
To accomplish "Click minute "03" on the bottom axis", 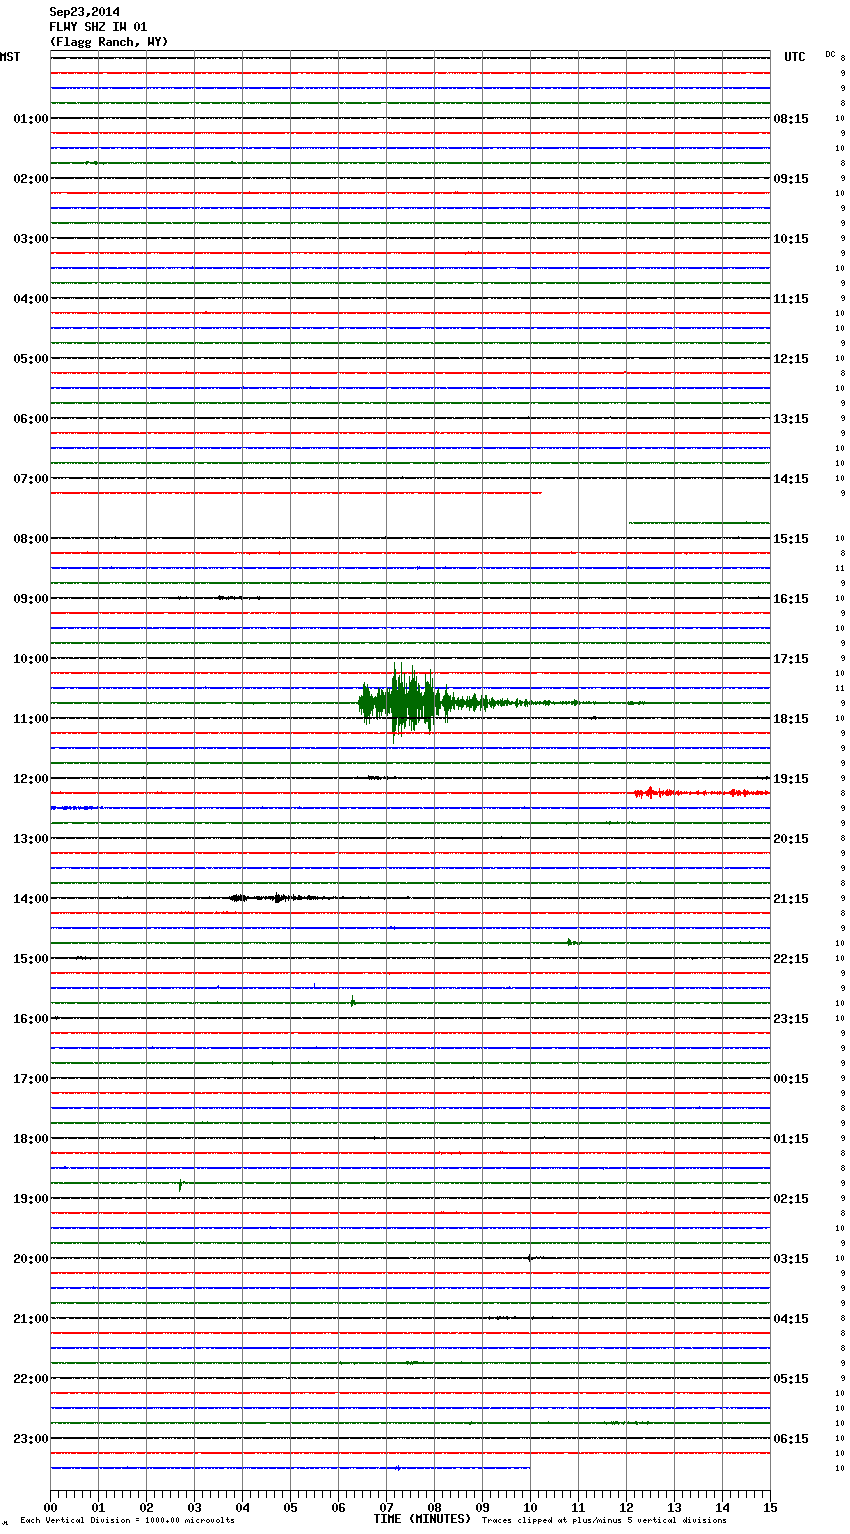I will tap(194, 1507).
